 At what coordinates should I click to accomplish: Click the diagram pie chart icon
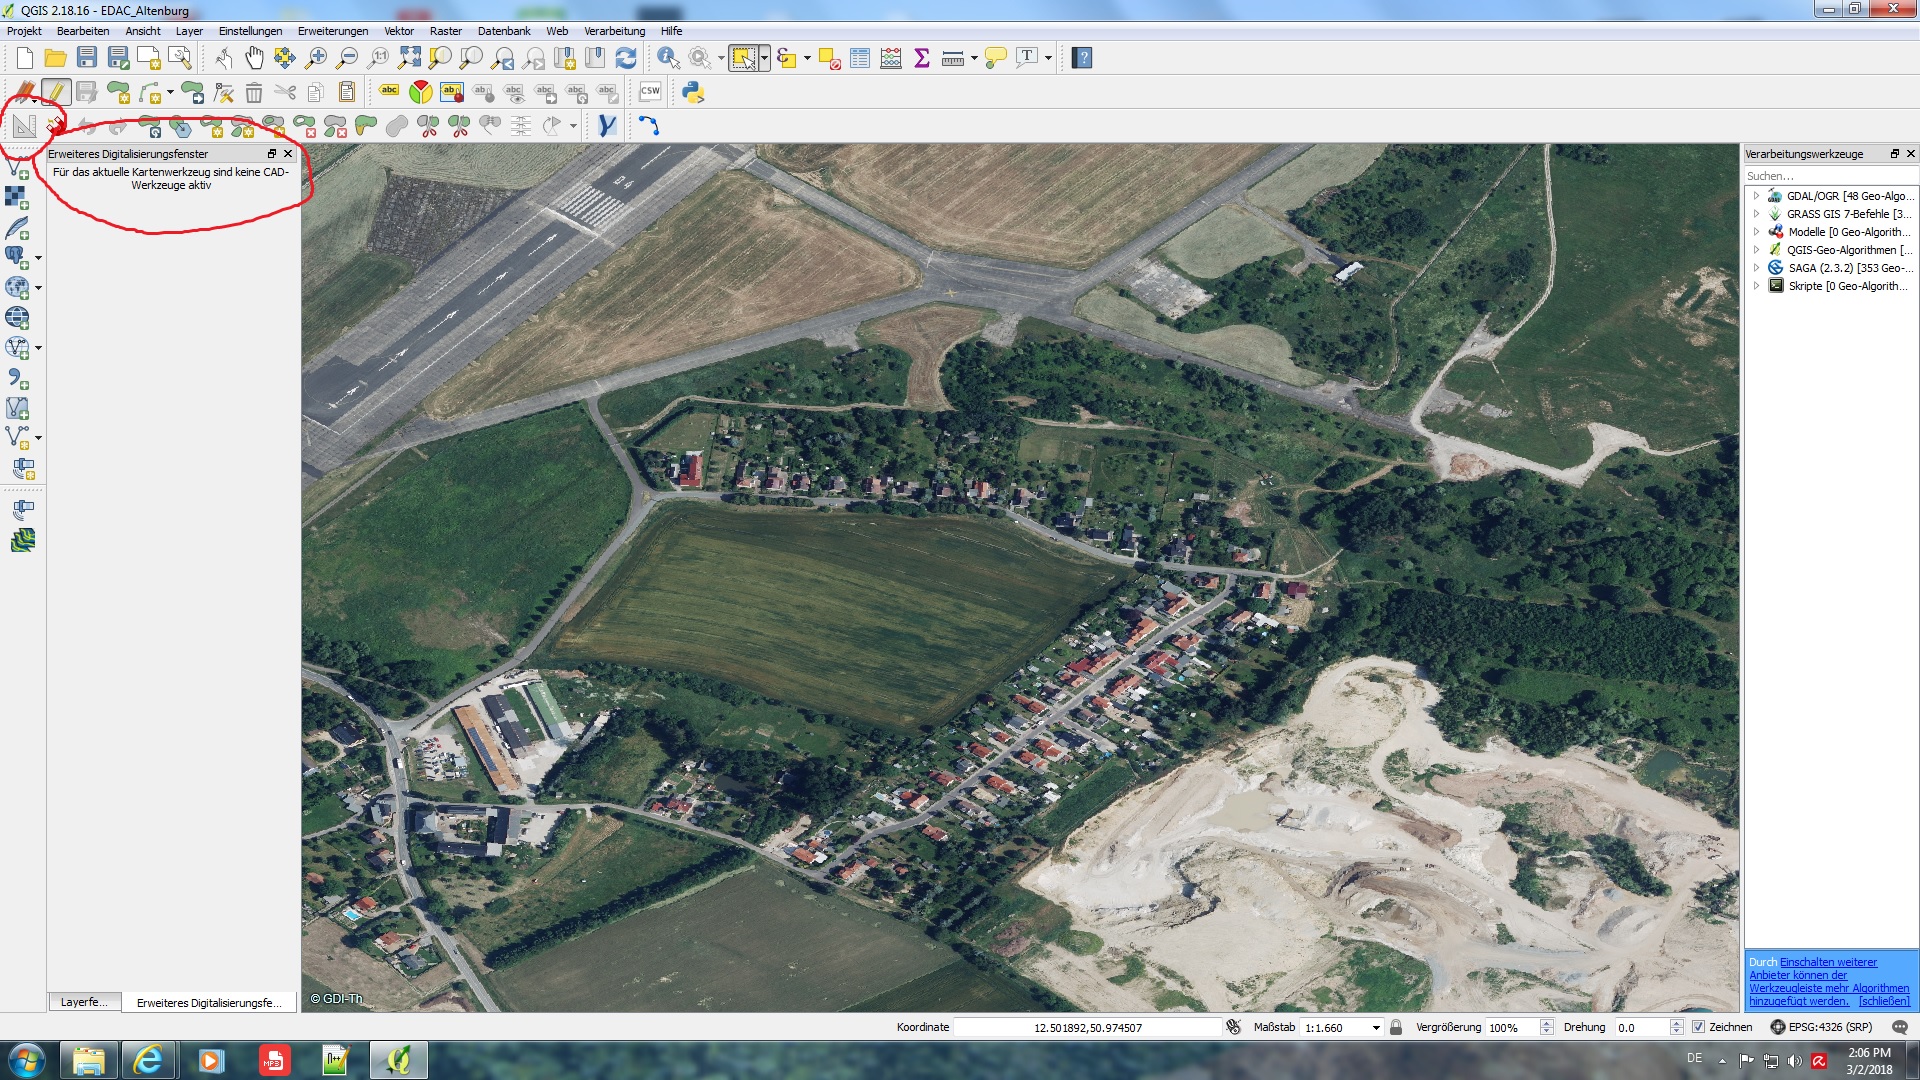click(x=420, y=92)
